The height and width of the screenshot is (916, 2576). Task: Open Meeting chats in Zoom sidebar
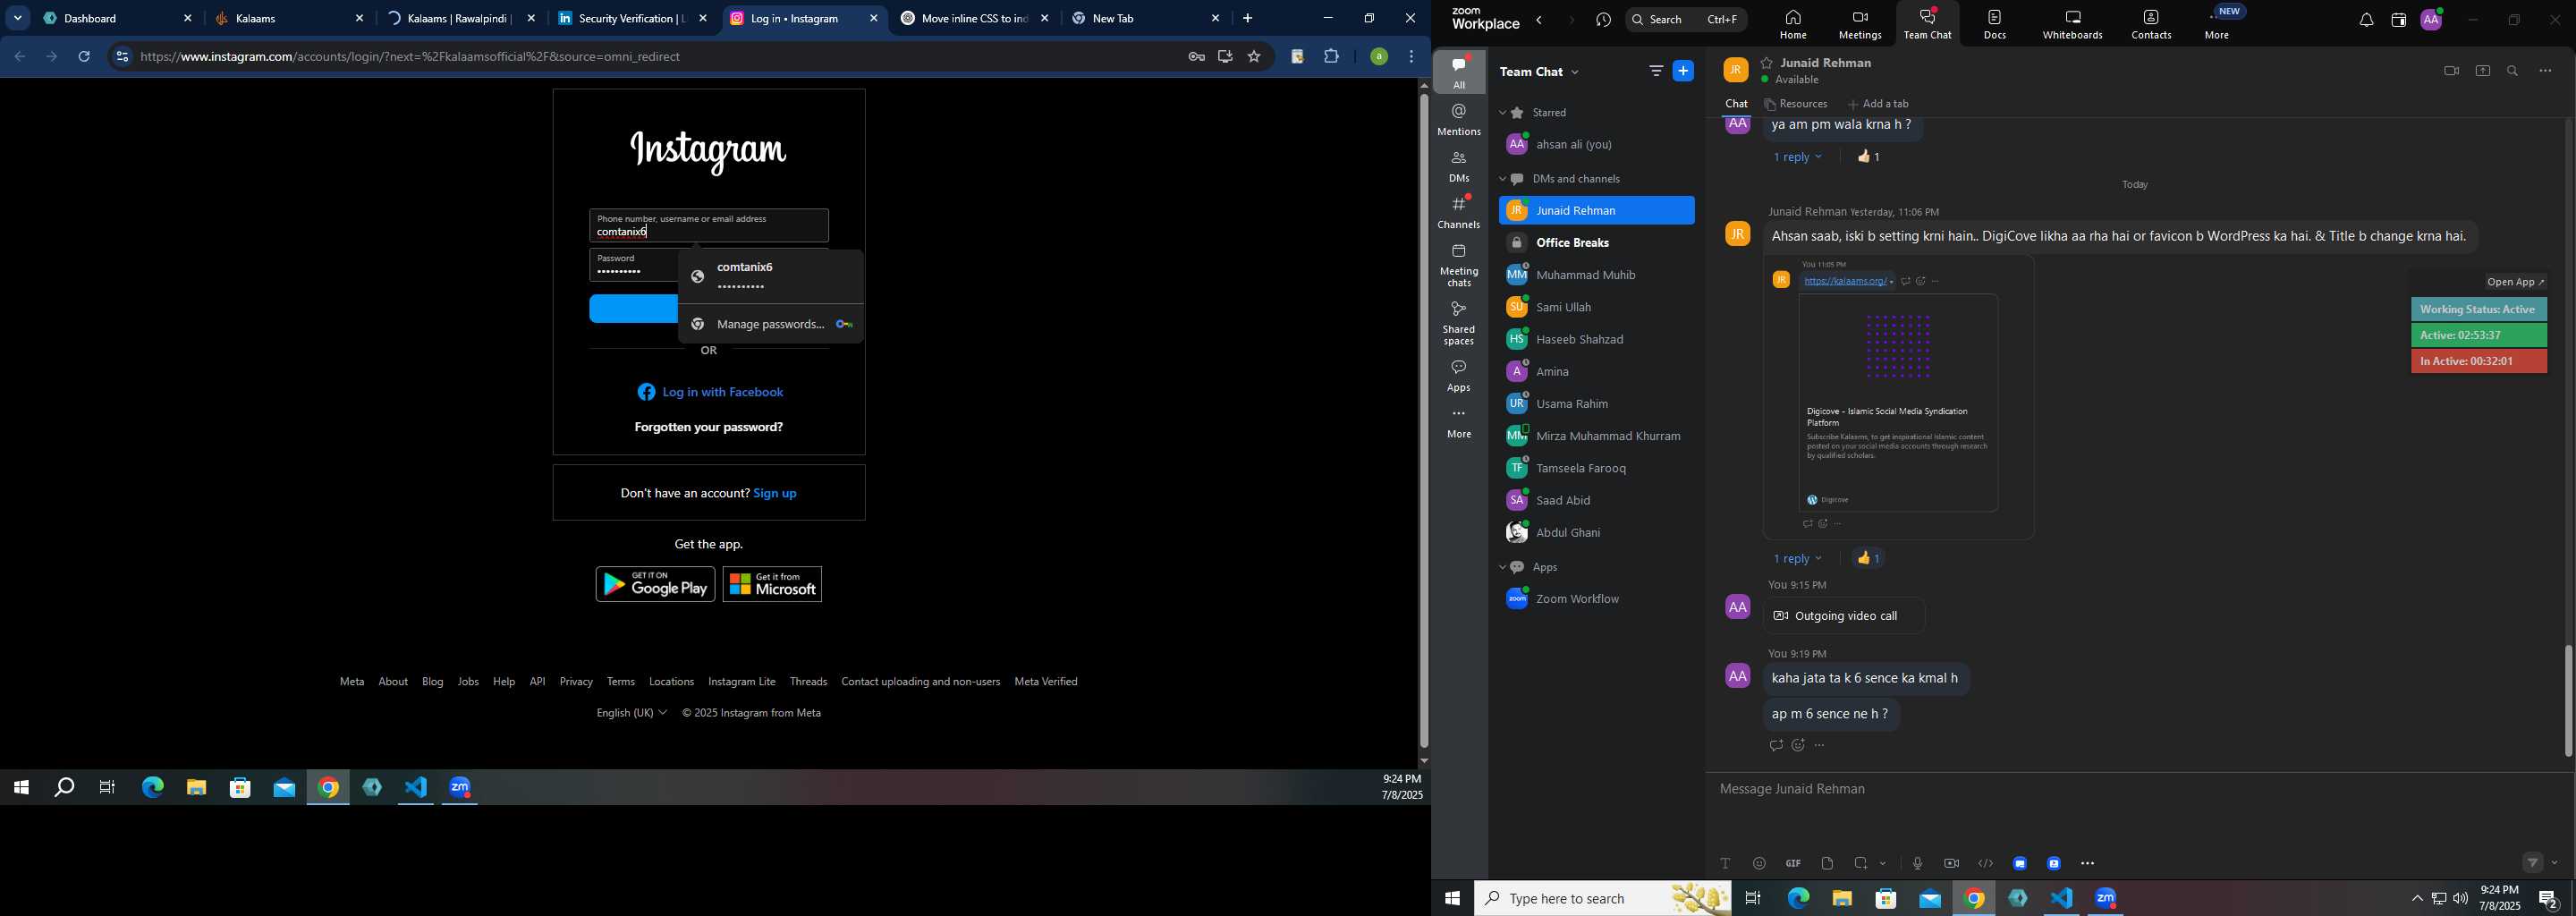click(1459, 265)
